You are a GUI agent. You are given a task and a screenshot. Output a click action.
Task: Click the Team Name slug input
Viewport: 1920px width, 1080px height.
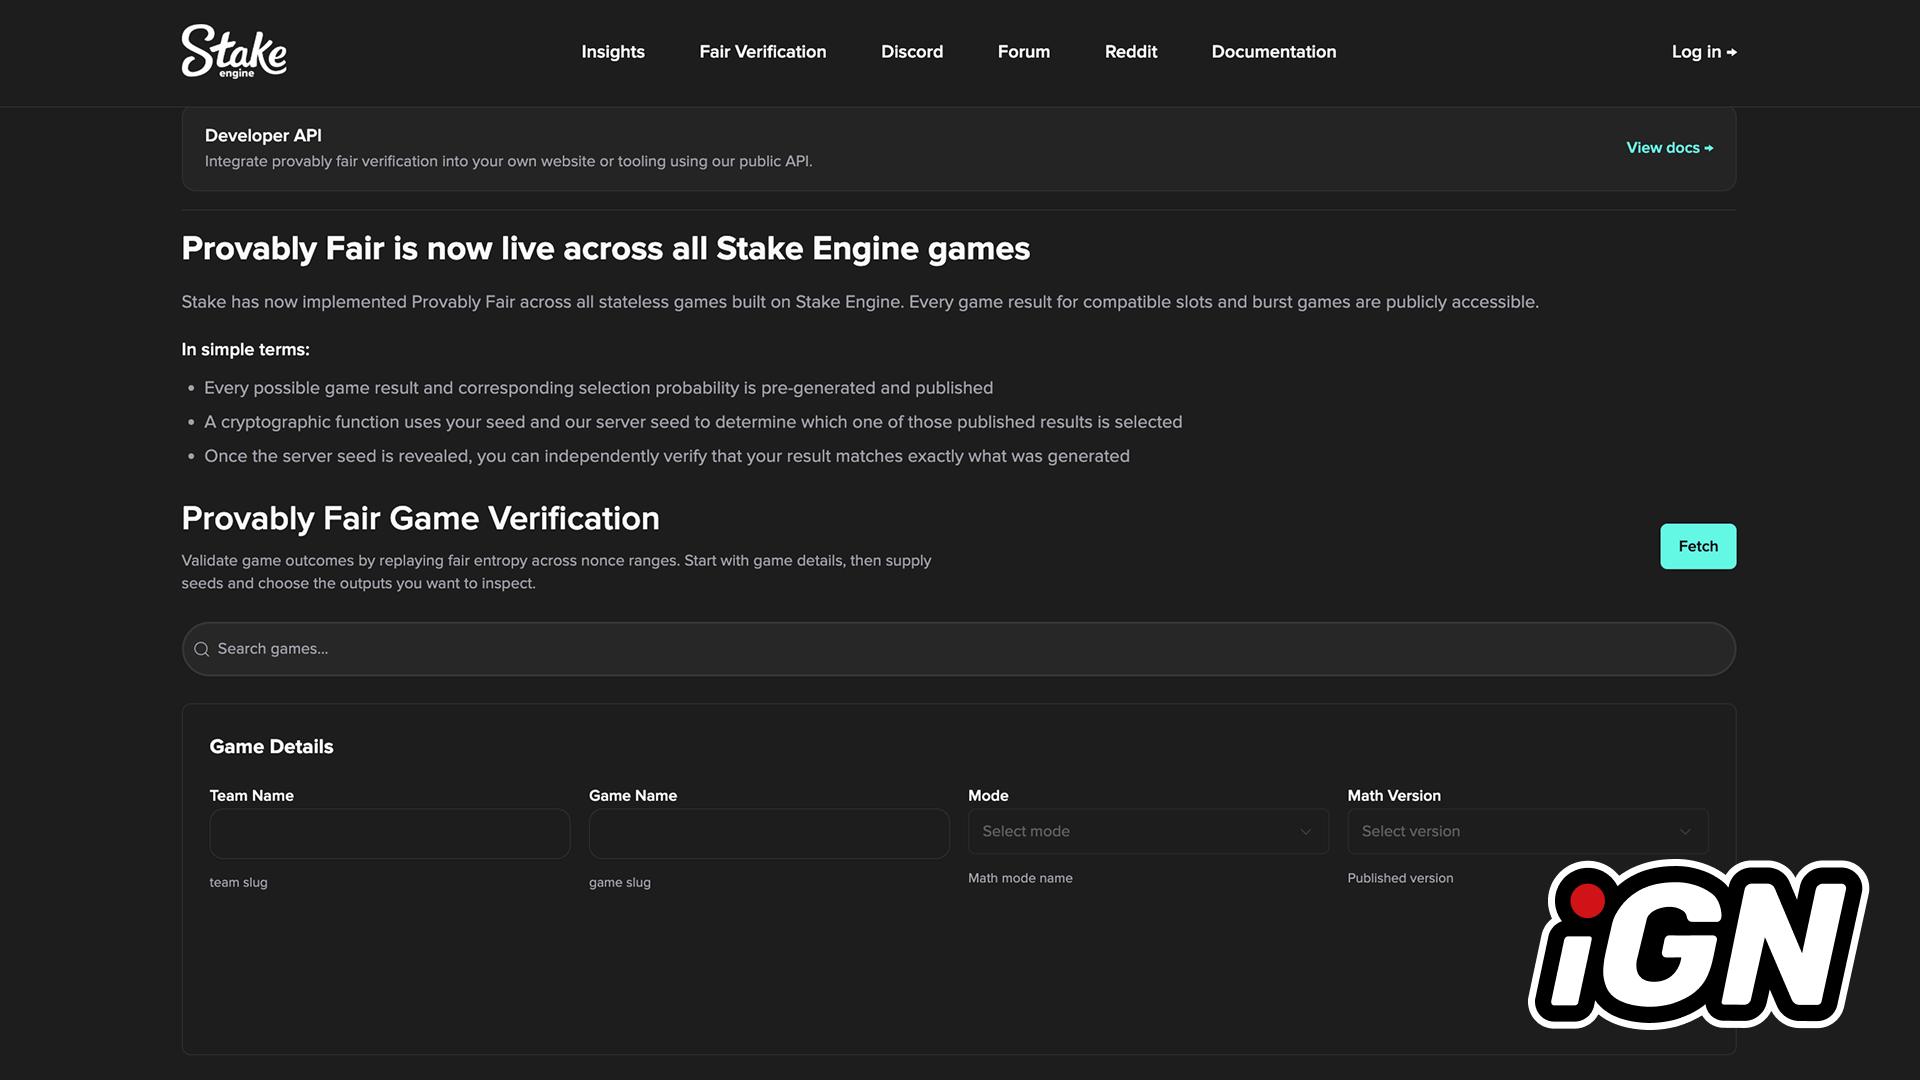click(389, 833)
